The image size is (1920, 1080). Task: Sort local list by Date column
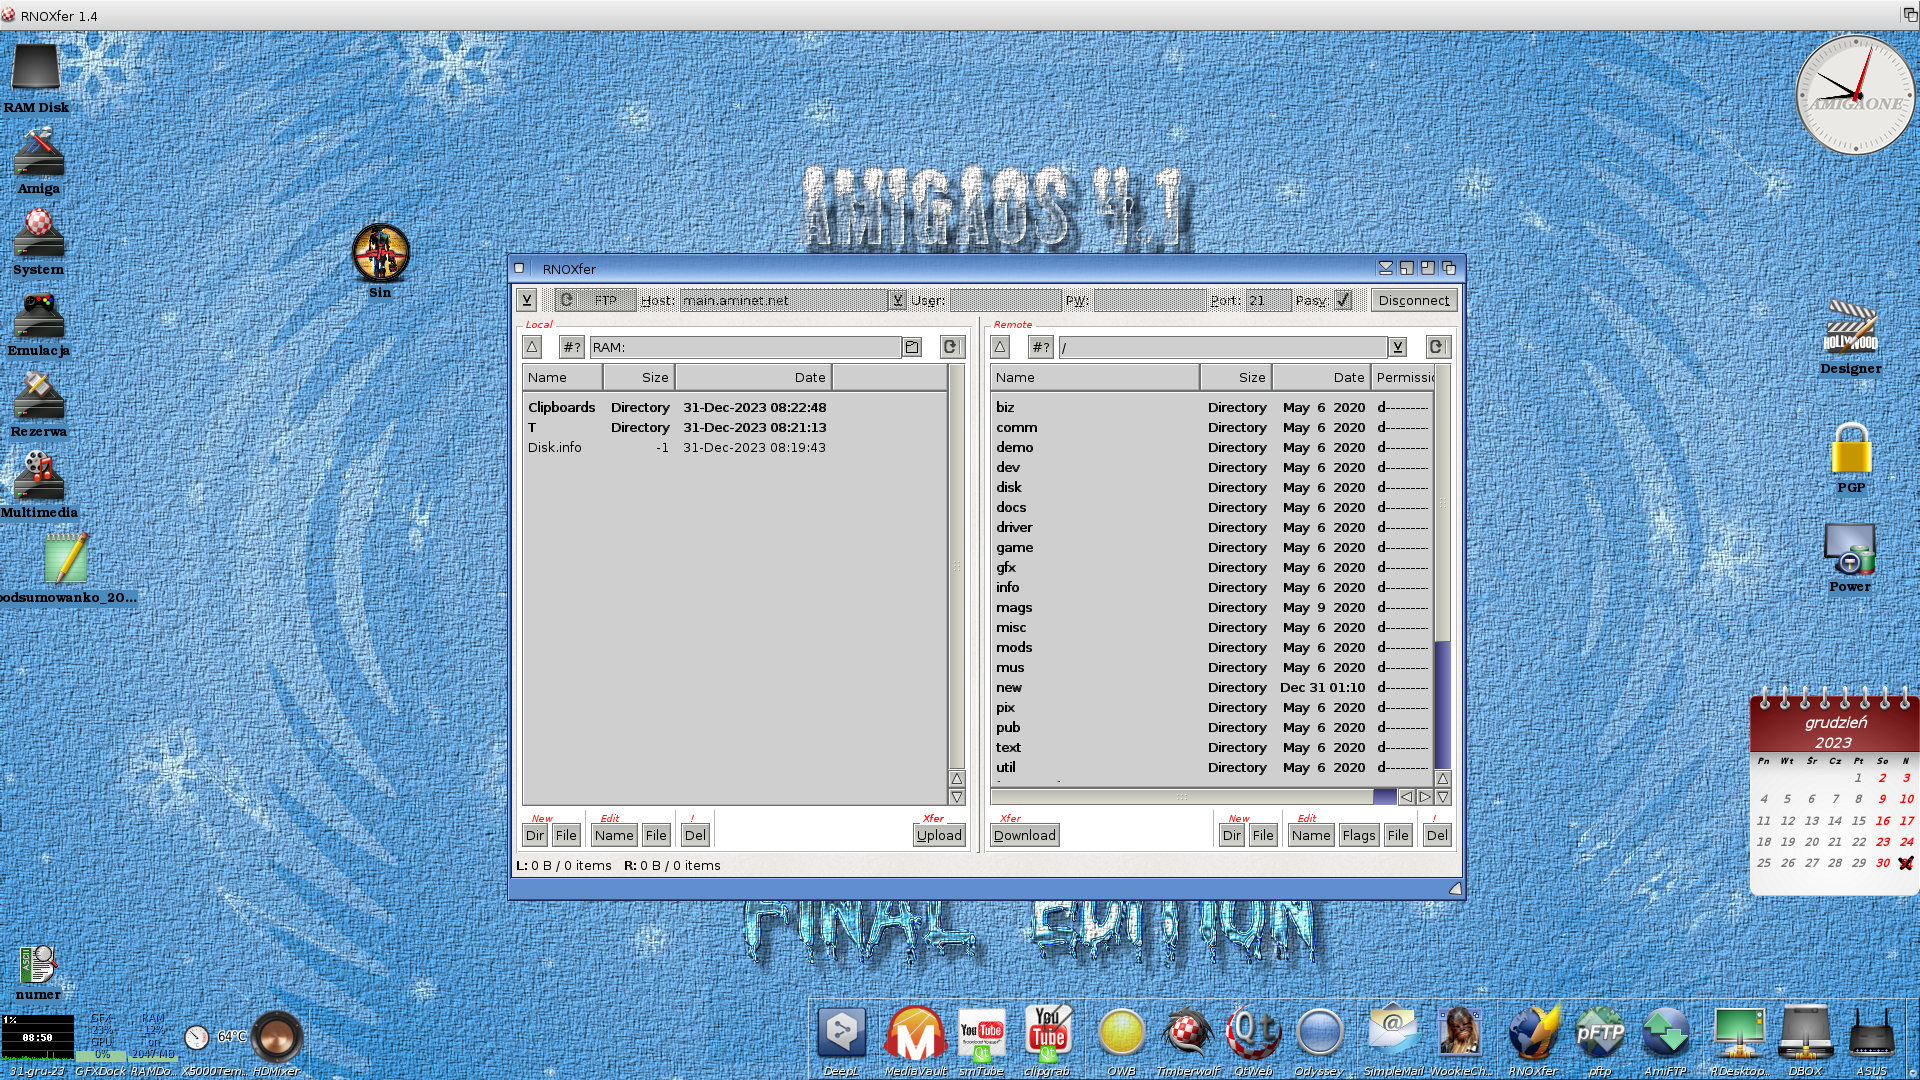click(754, 377)
